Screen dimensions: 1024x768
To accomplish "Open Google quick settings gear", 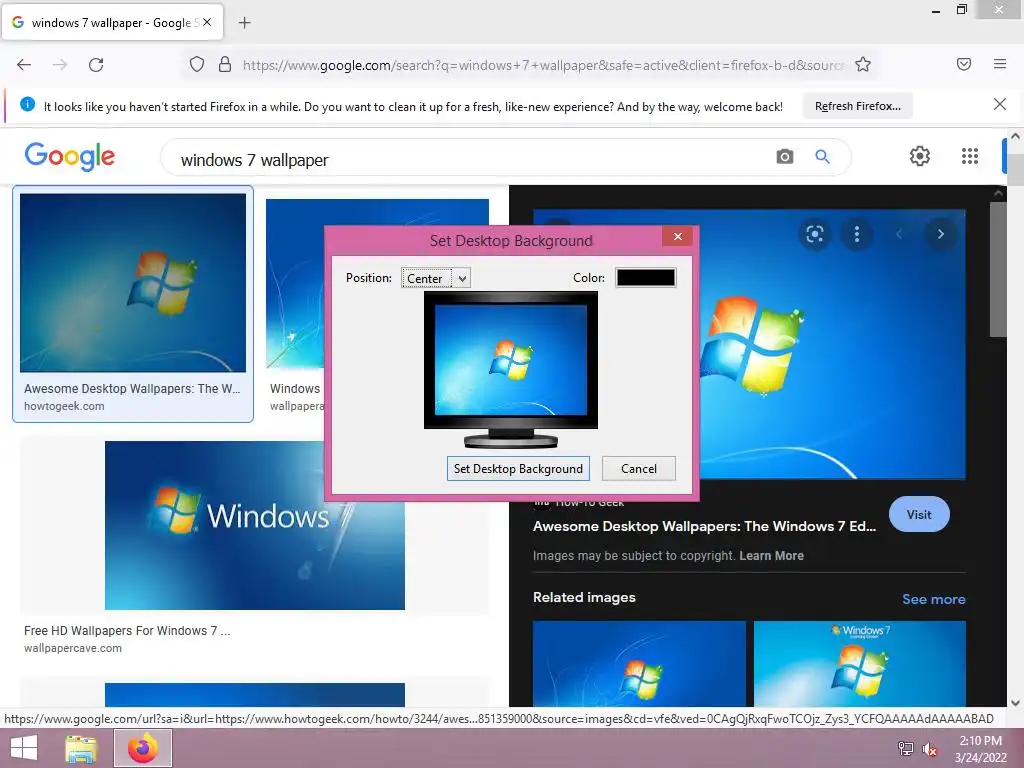I will 920,156.
